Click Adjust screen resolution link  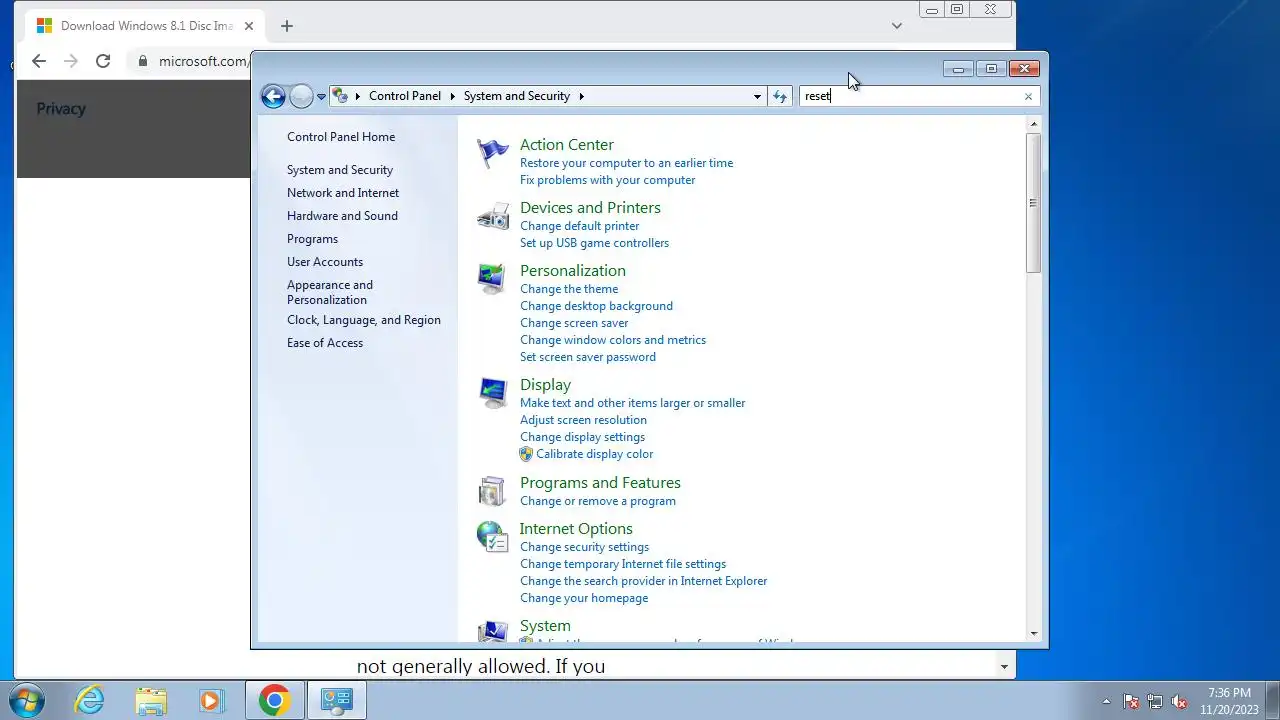pos(583,420)
